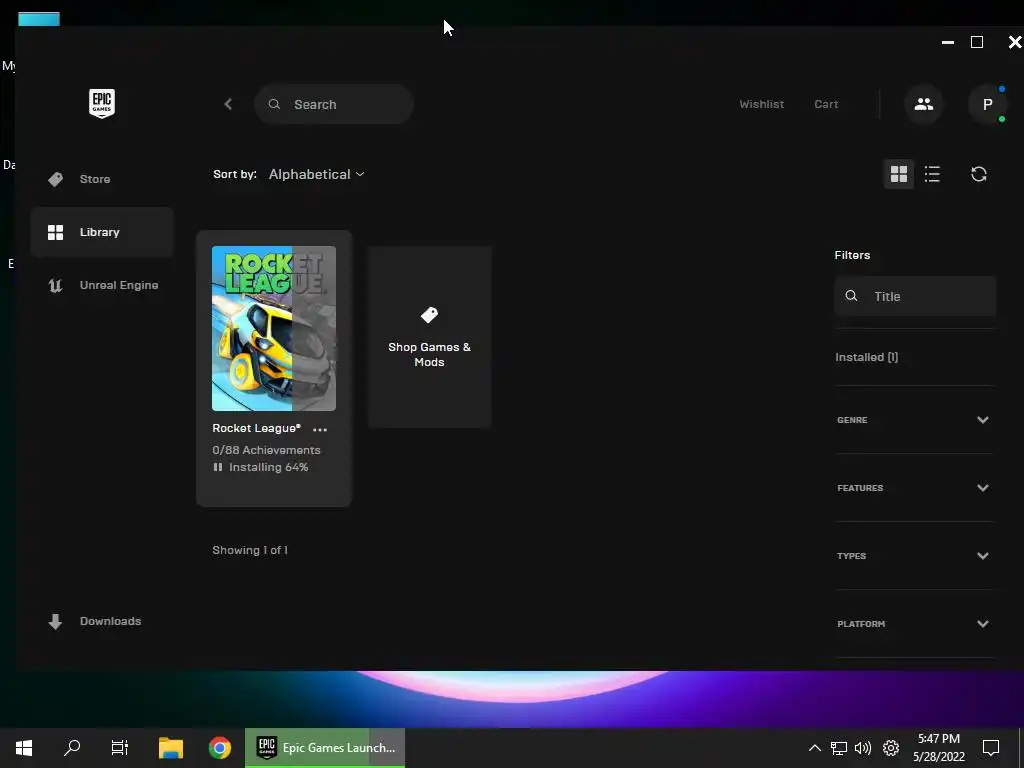Open the P profile avatar menu
The height and width of the screenshot is (768, 1024).
tap(987, 104)
